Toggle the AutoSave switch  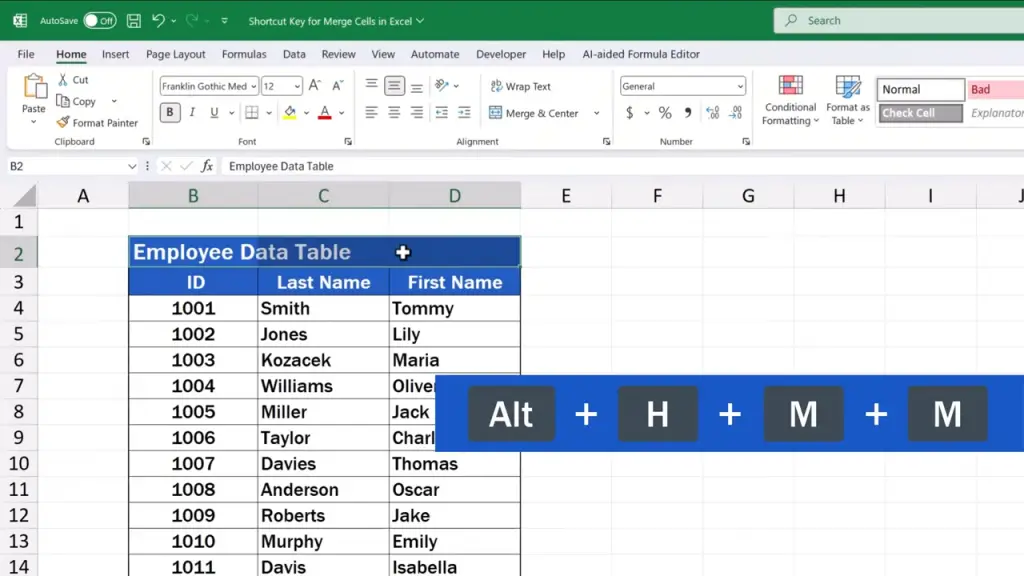[x=99, y=20]
